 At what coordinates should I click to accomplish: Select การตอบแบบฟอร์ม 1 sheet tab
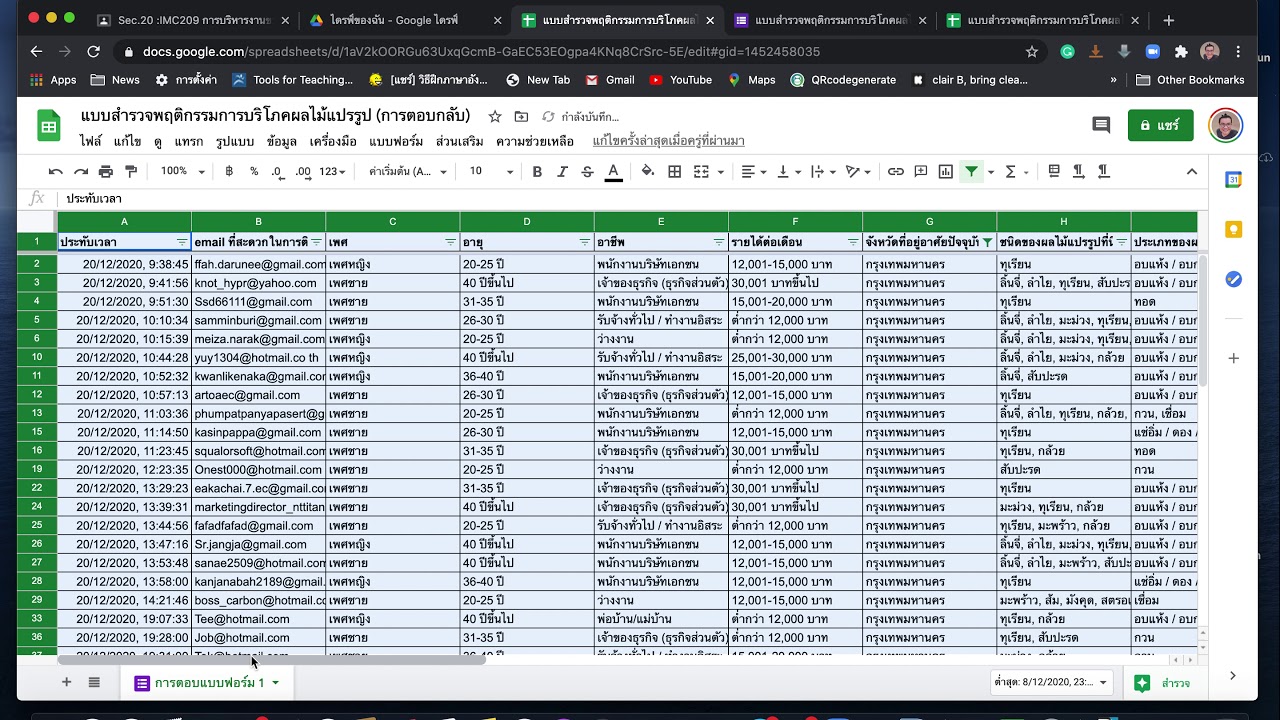pos(206,683)
